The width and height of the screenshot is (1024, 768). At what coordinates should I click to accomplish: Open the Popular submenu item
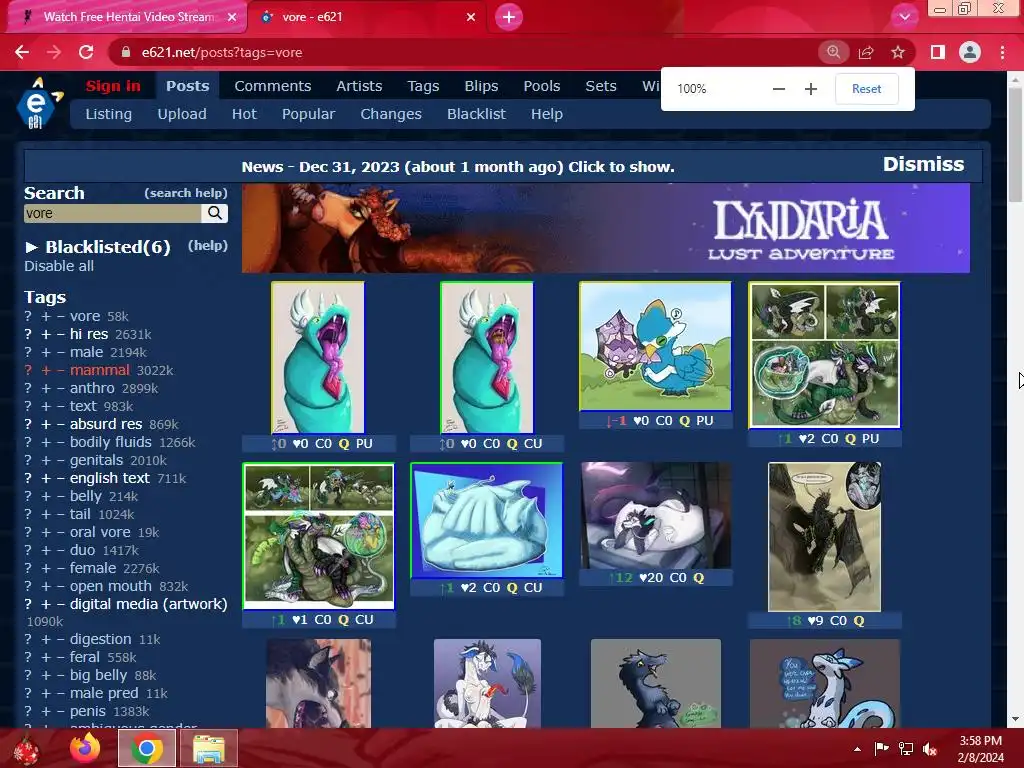[308, 114]
